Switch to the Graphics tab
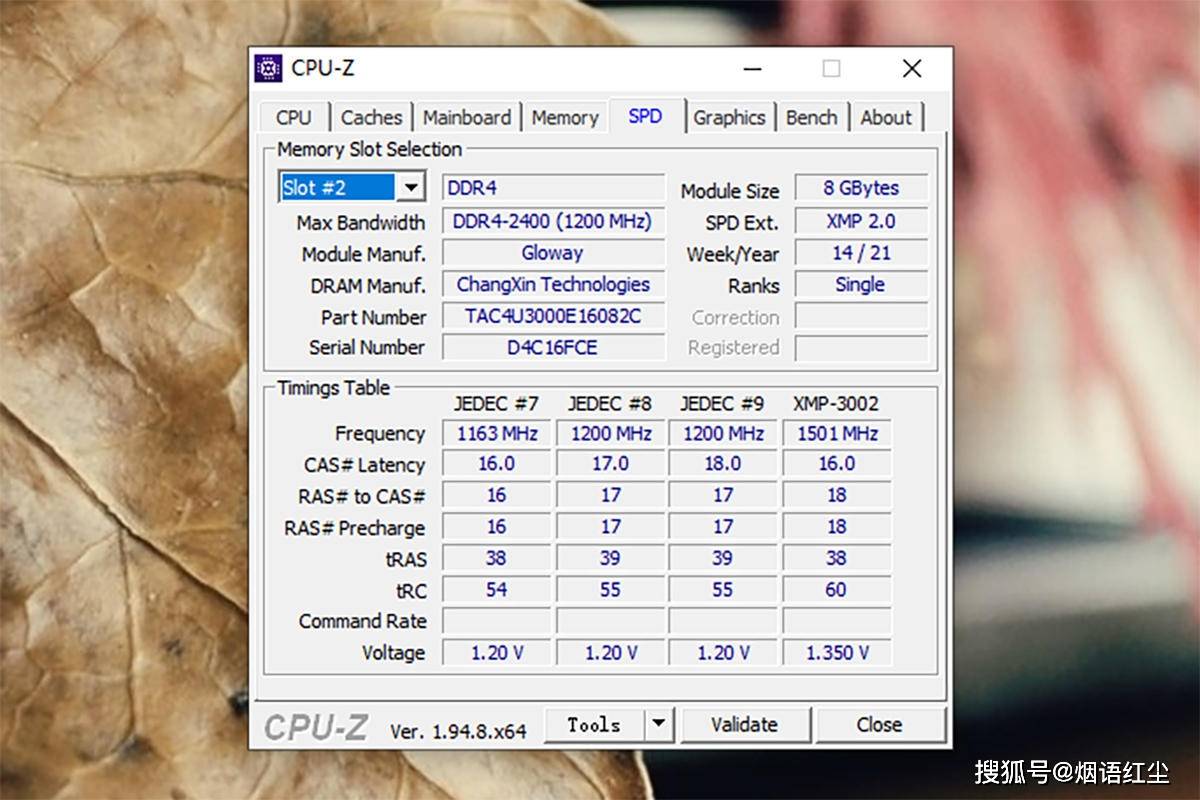 729,117
